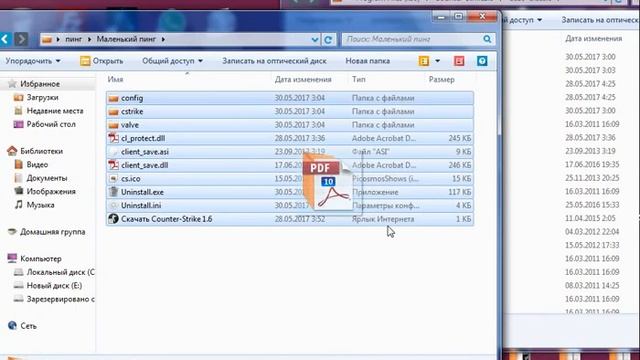
Task: Sort by the Имя column header
Action: pyautogui.click(x=116, y=80)
